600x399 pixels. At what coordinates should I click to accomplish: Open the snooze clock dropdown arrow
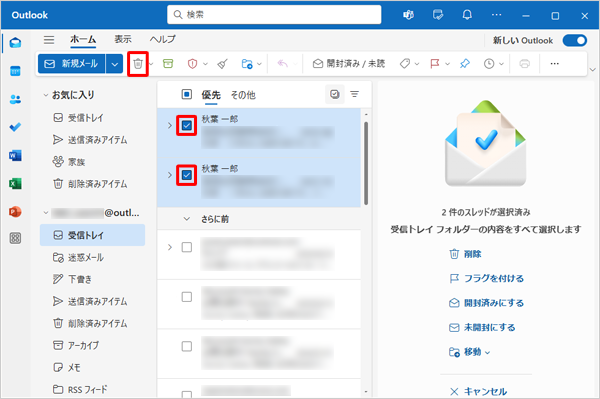501,64
